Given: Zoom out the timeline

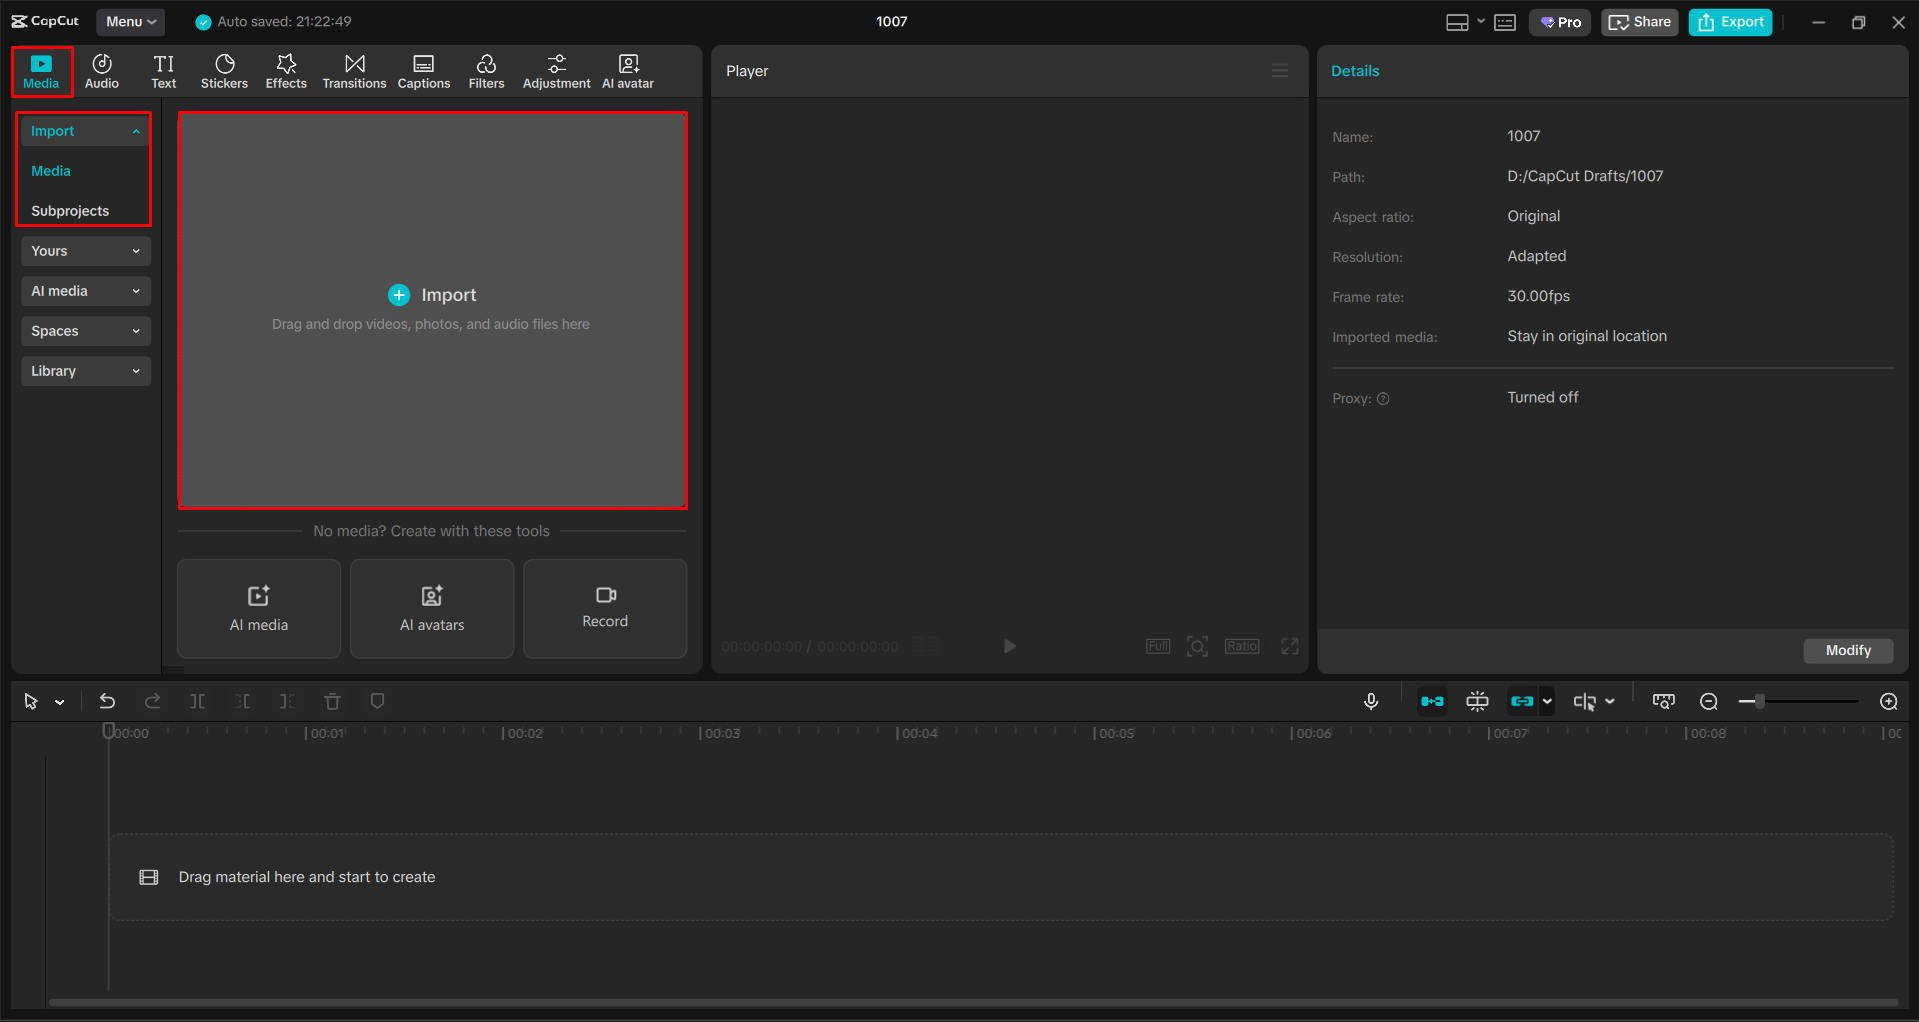Looking at the screenshot, I should tap(1709, 701).
